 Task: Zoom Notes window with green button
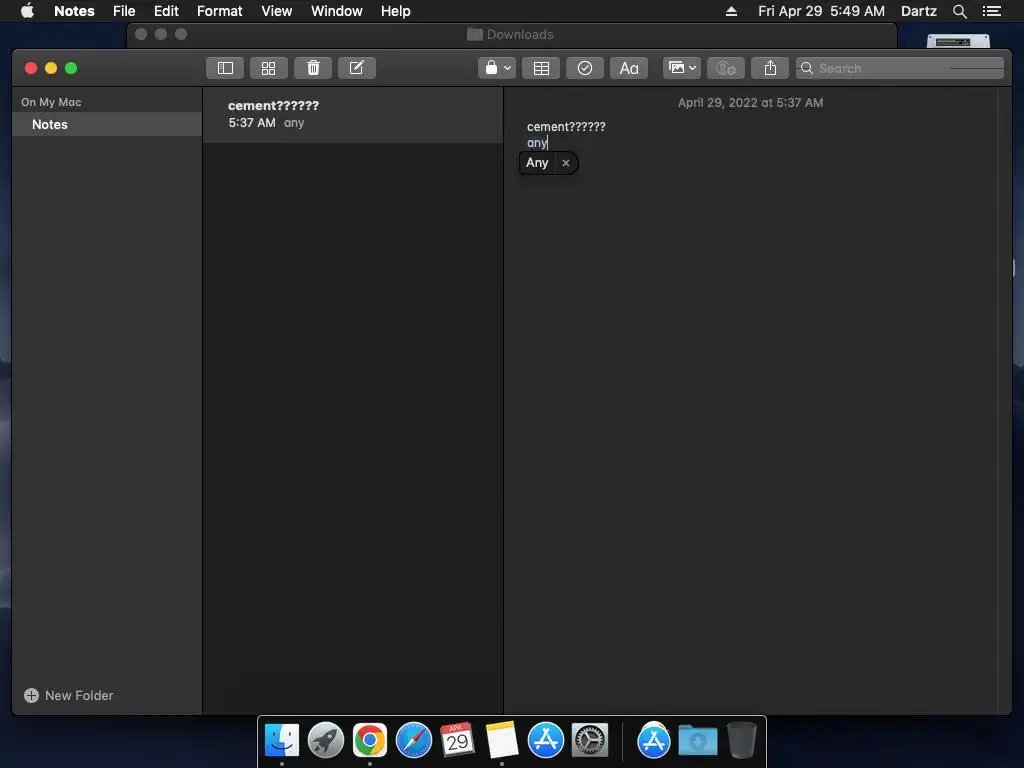pyautogui.click(x=71, y=68)
